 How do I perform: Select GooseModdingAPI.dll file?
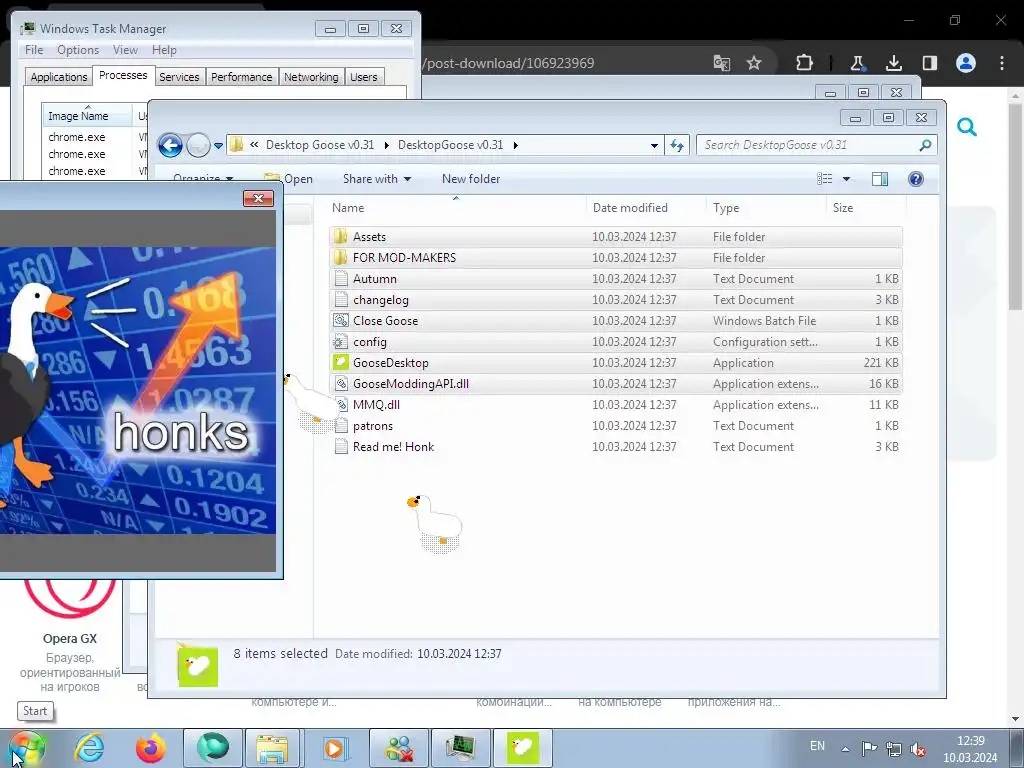[616, 383]
